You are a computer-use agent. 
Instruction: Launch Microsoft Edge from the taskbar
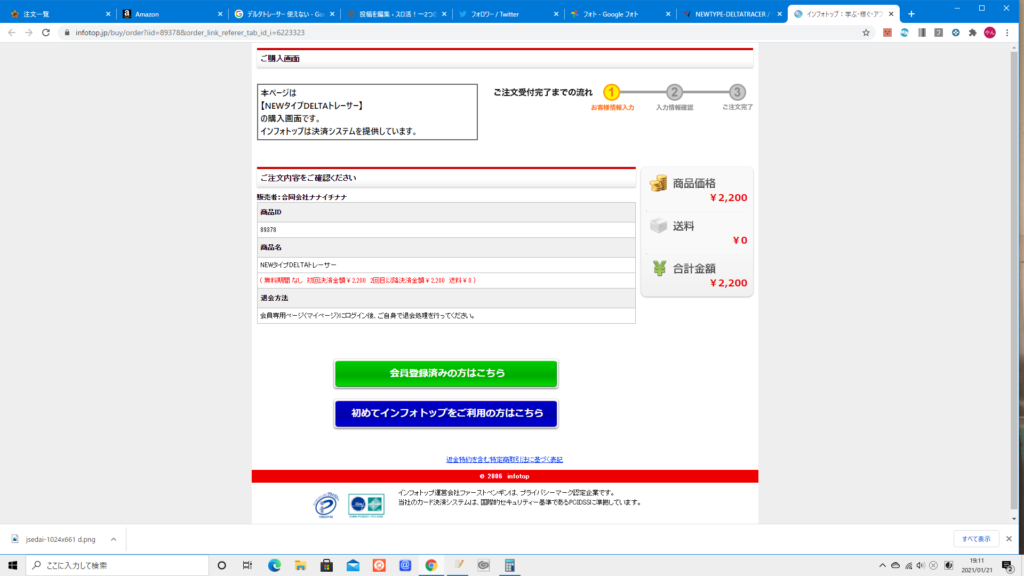tap(274, 566)
